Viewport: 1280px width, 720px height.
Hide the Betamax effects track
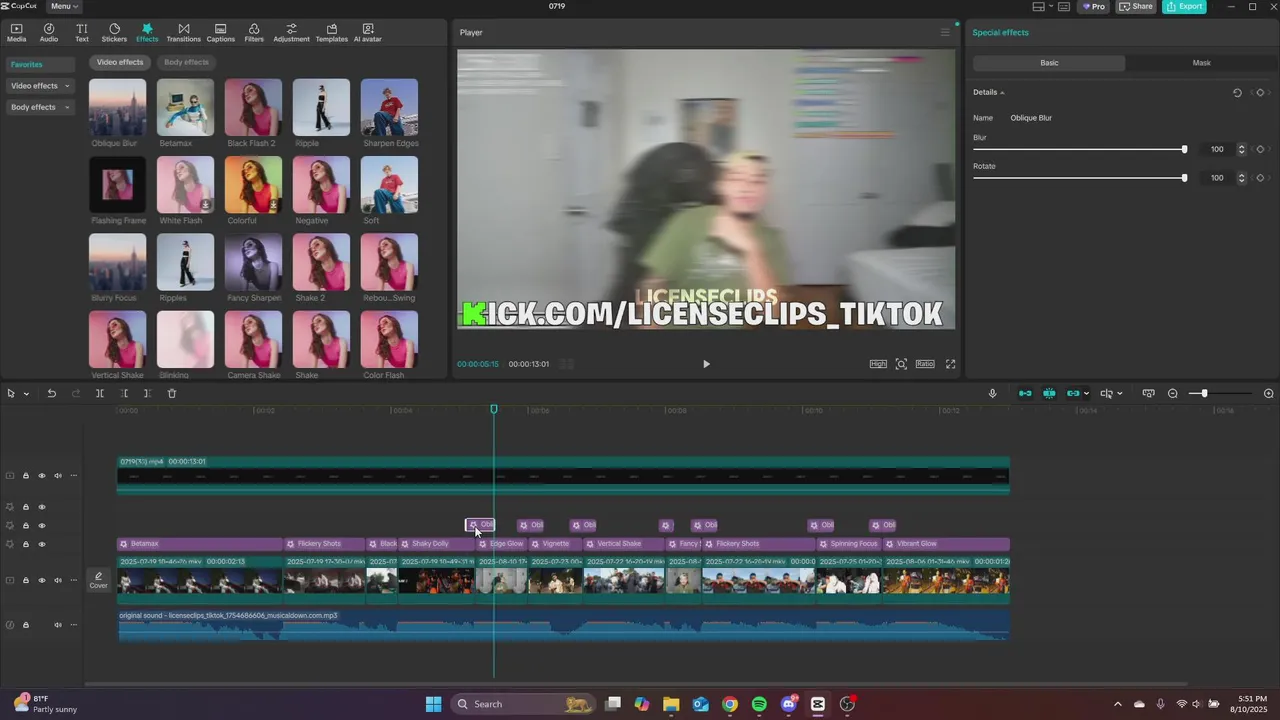click(42, 544)
